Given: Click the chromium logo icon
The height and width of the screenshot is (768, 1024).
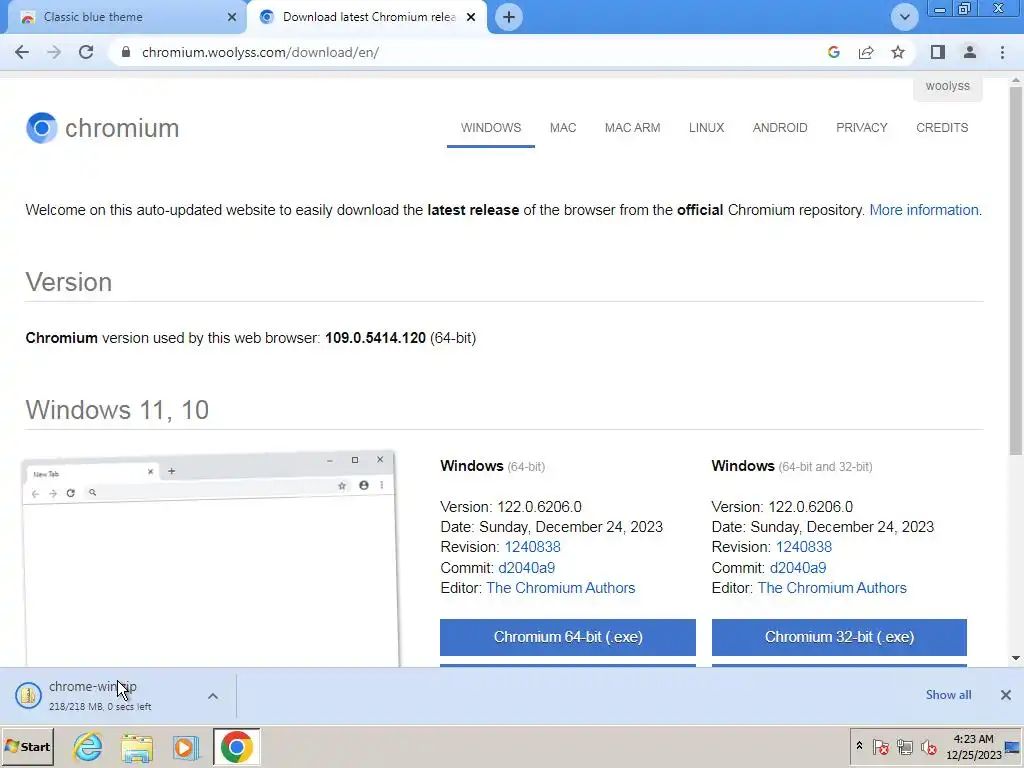Looking at the screenshot, I should [x=41, y=128].
